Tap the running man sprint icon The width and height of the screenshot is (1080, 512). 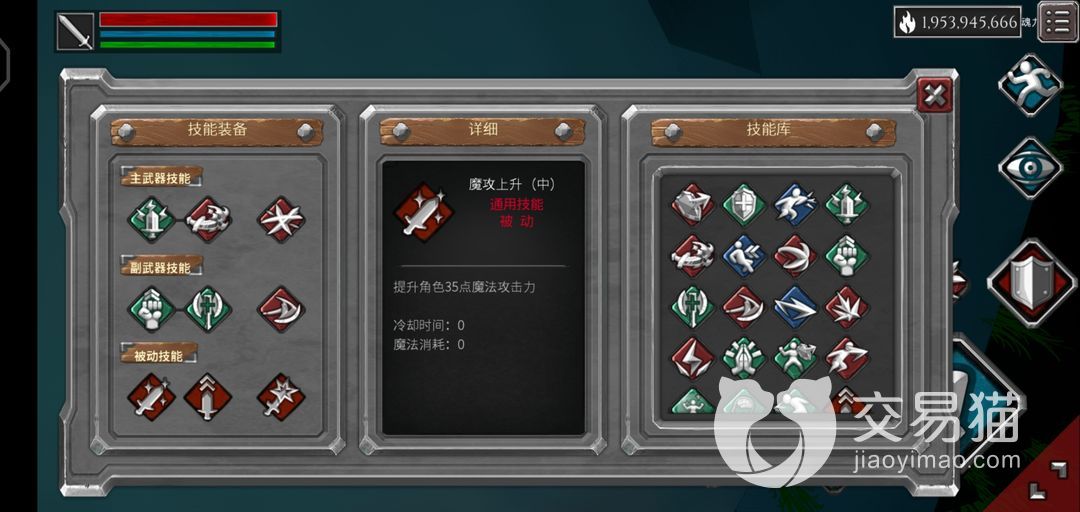(x=1030, y=85)
